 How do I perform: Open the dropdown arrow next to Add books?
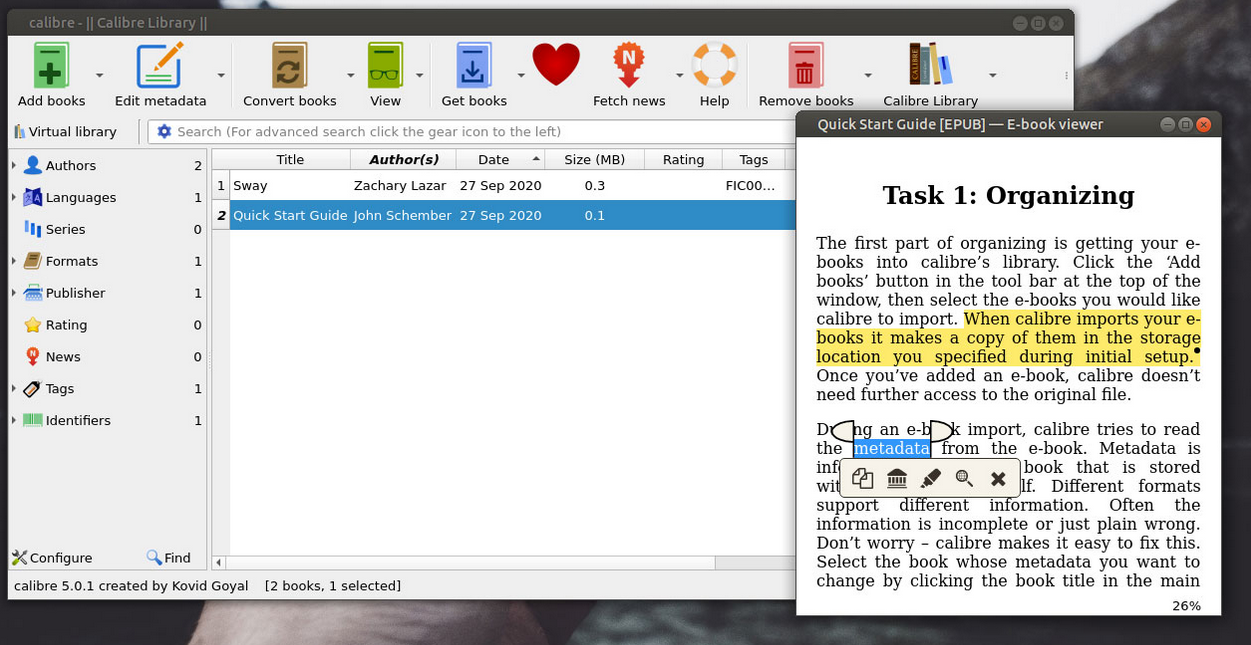coord(99,75)
